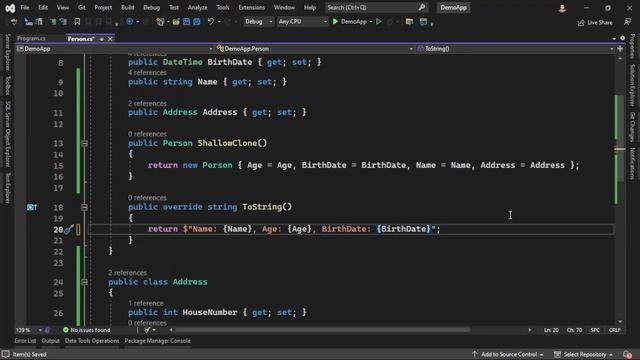Click the screwdriver quick actions icon
Screen dimensions: 640x360
[x=69, y=229]
